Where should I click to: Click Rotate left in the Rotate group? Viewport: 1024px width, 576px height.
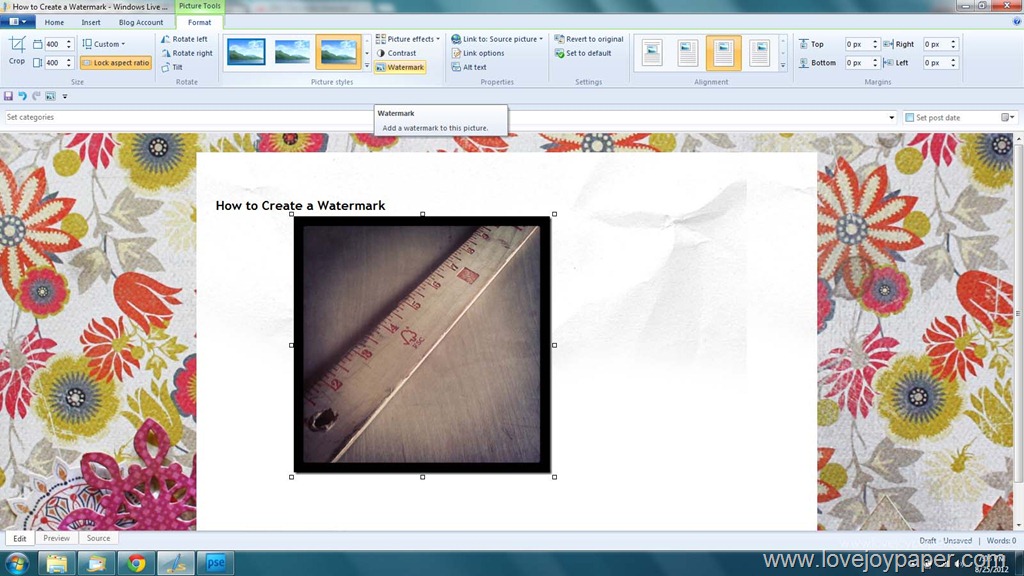coord(184,39)
